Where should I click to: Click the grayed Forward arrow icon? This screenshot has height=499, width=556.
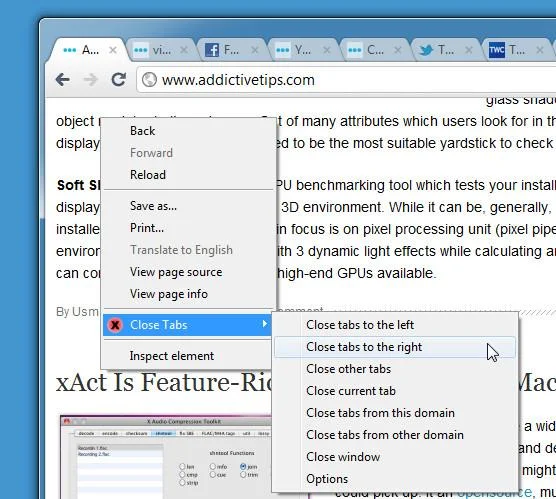[91, 79]
